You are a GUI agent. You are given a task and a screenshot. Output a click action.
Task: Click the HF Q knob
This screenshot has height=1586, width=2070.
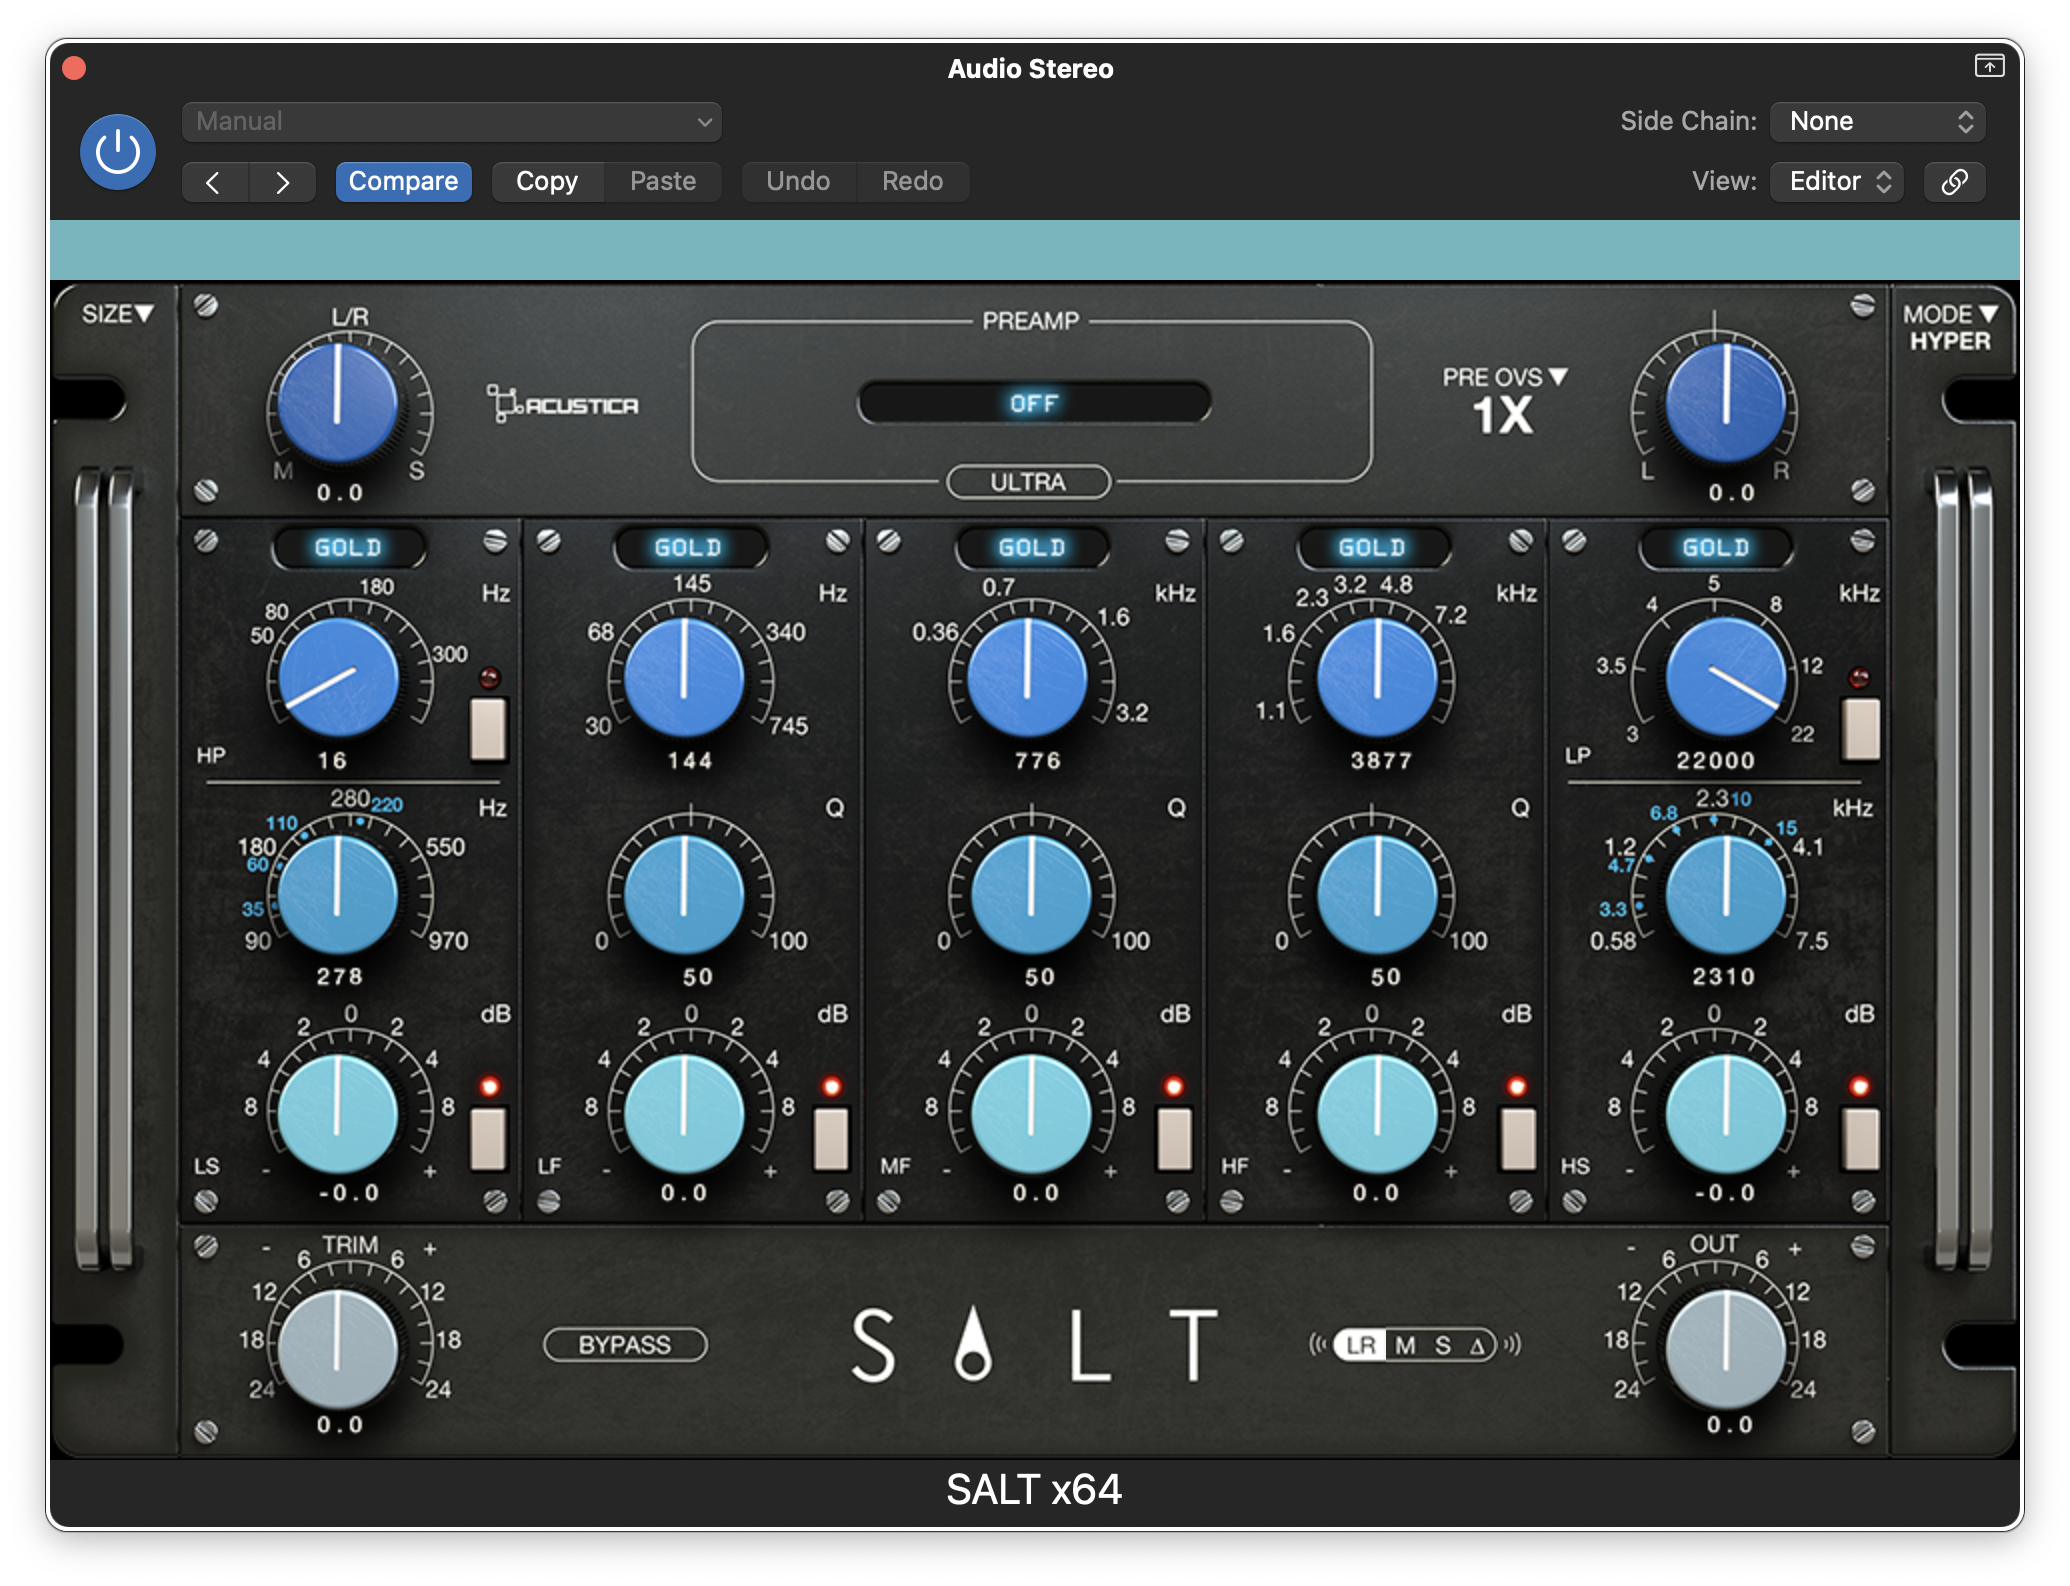[1377, 893]
